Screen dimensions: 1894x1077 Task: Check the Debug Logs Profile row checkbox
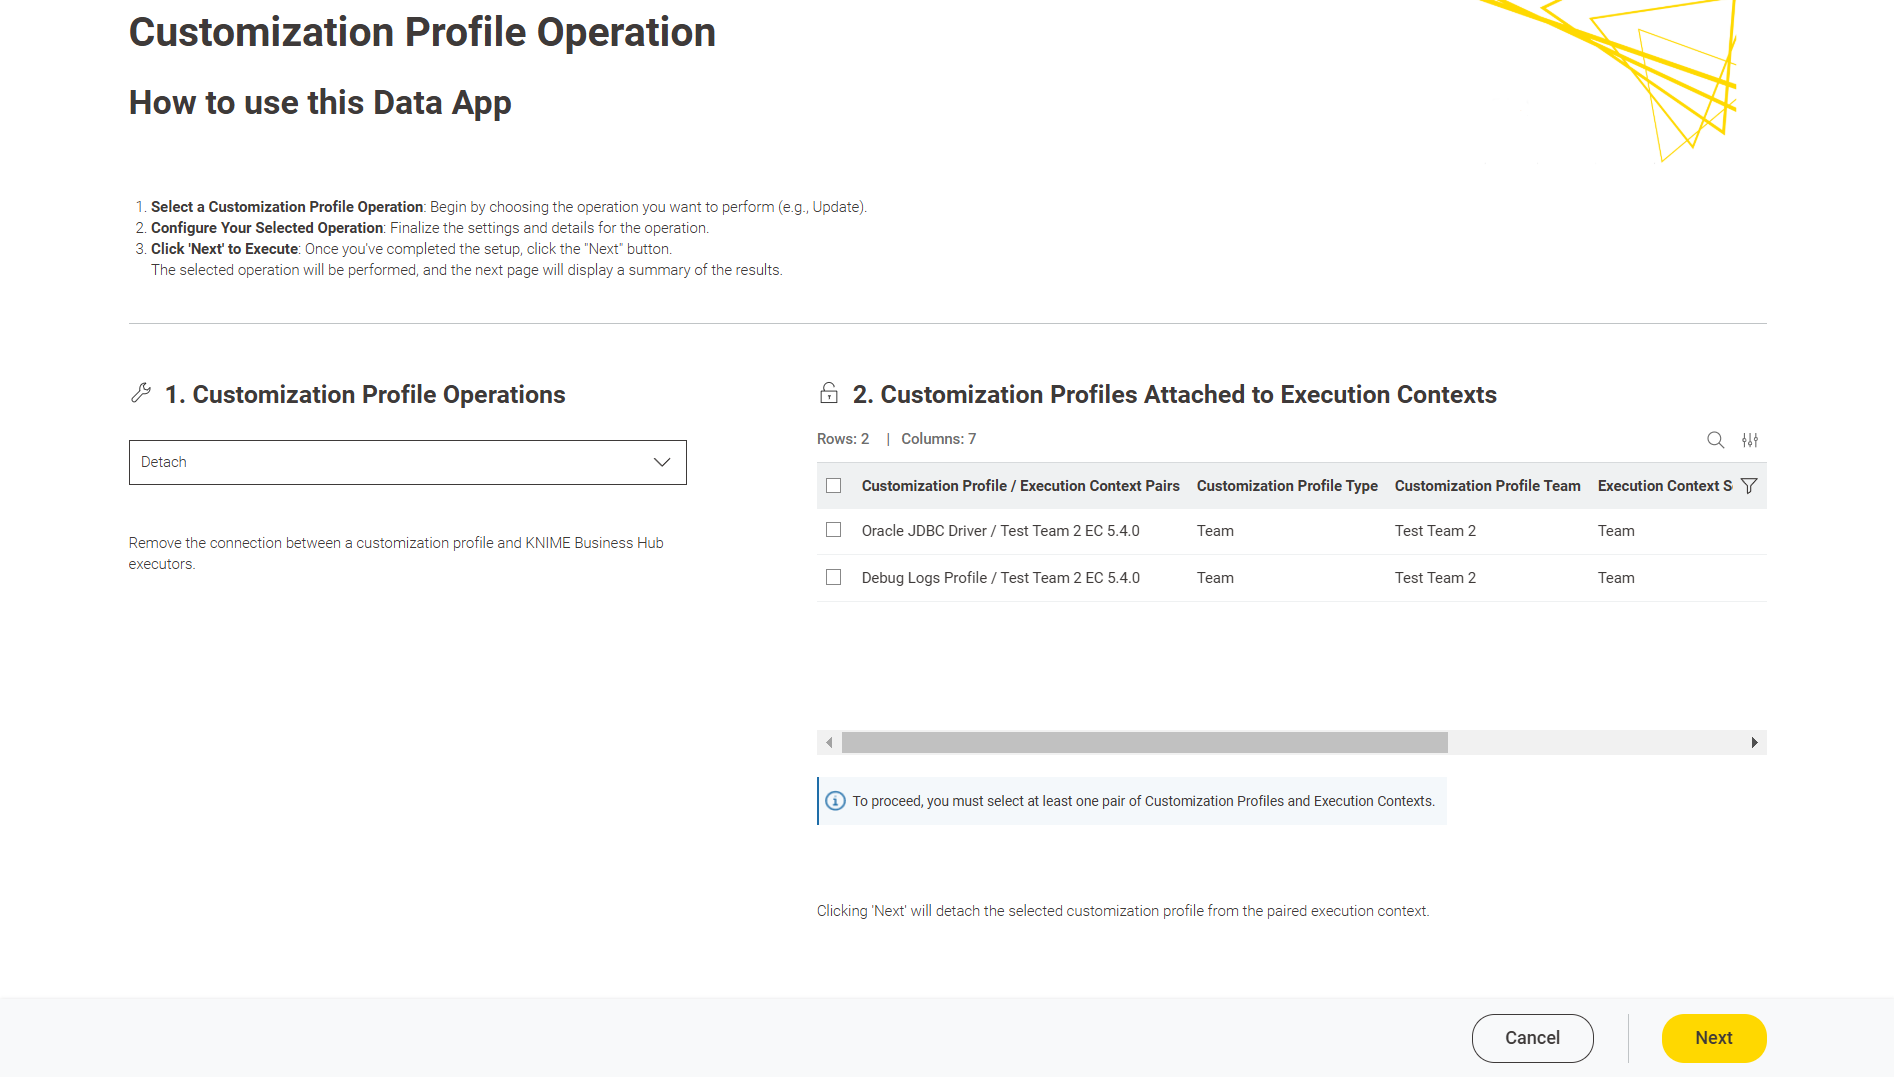pyautogui.click(x=834, y=577)
